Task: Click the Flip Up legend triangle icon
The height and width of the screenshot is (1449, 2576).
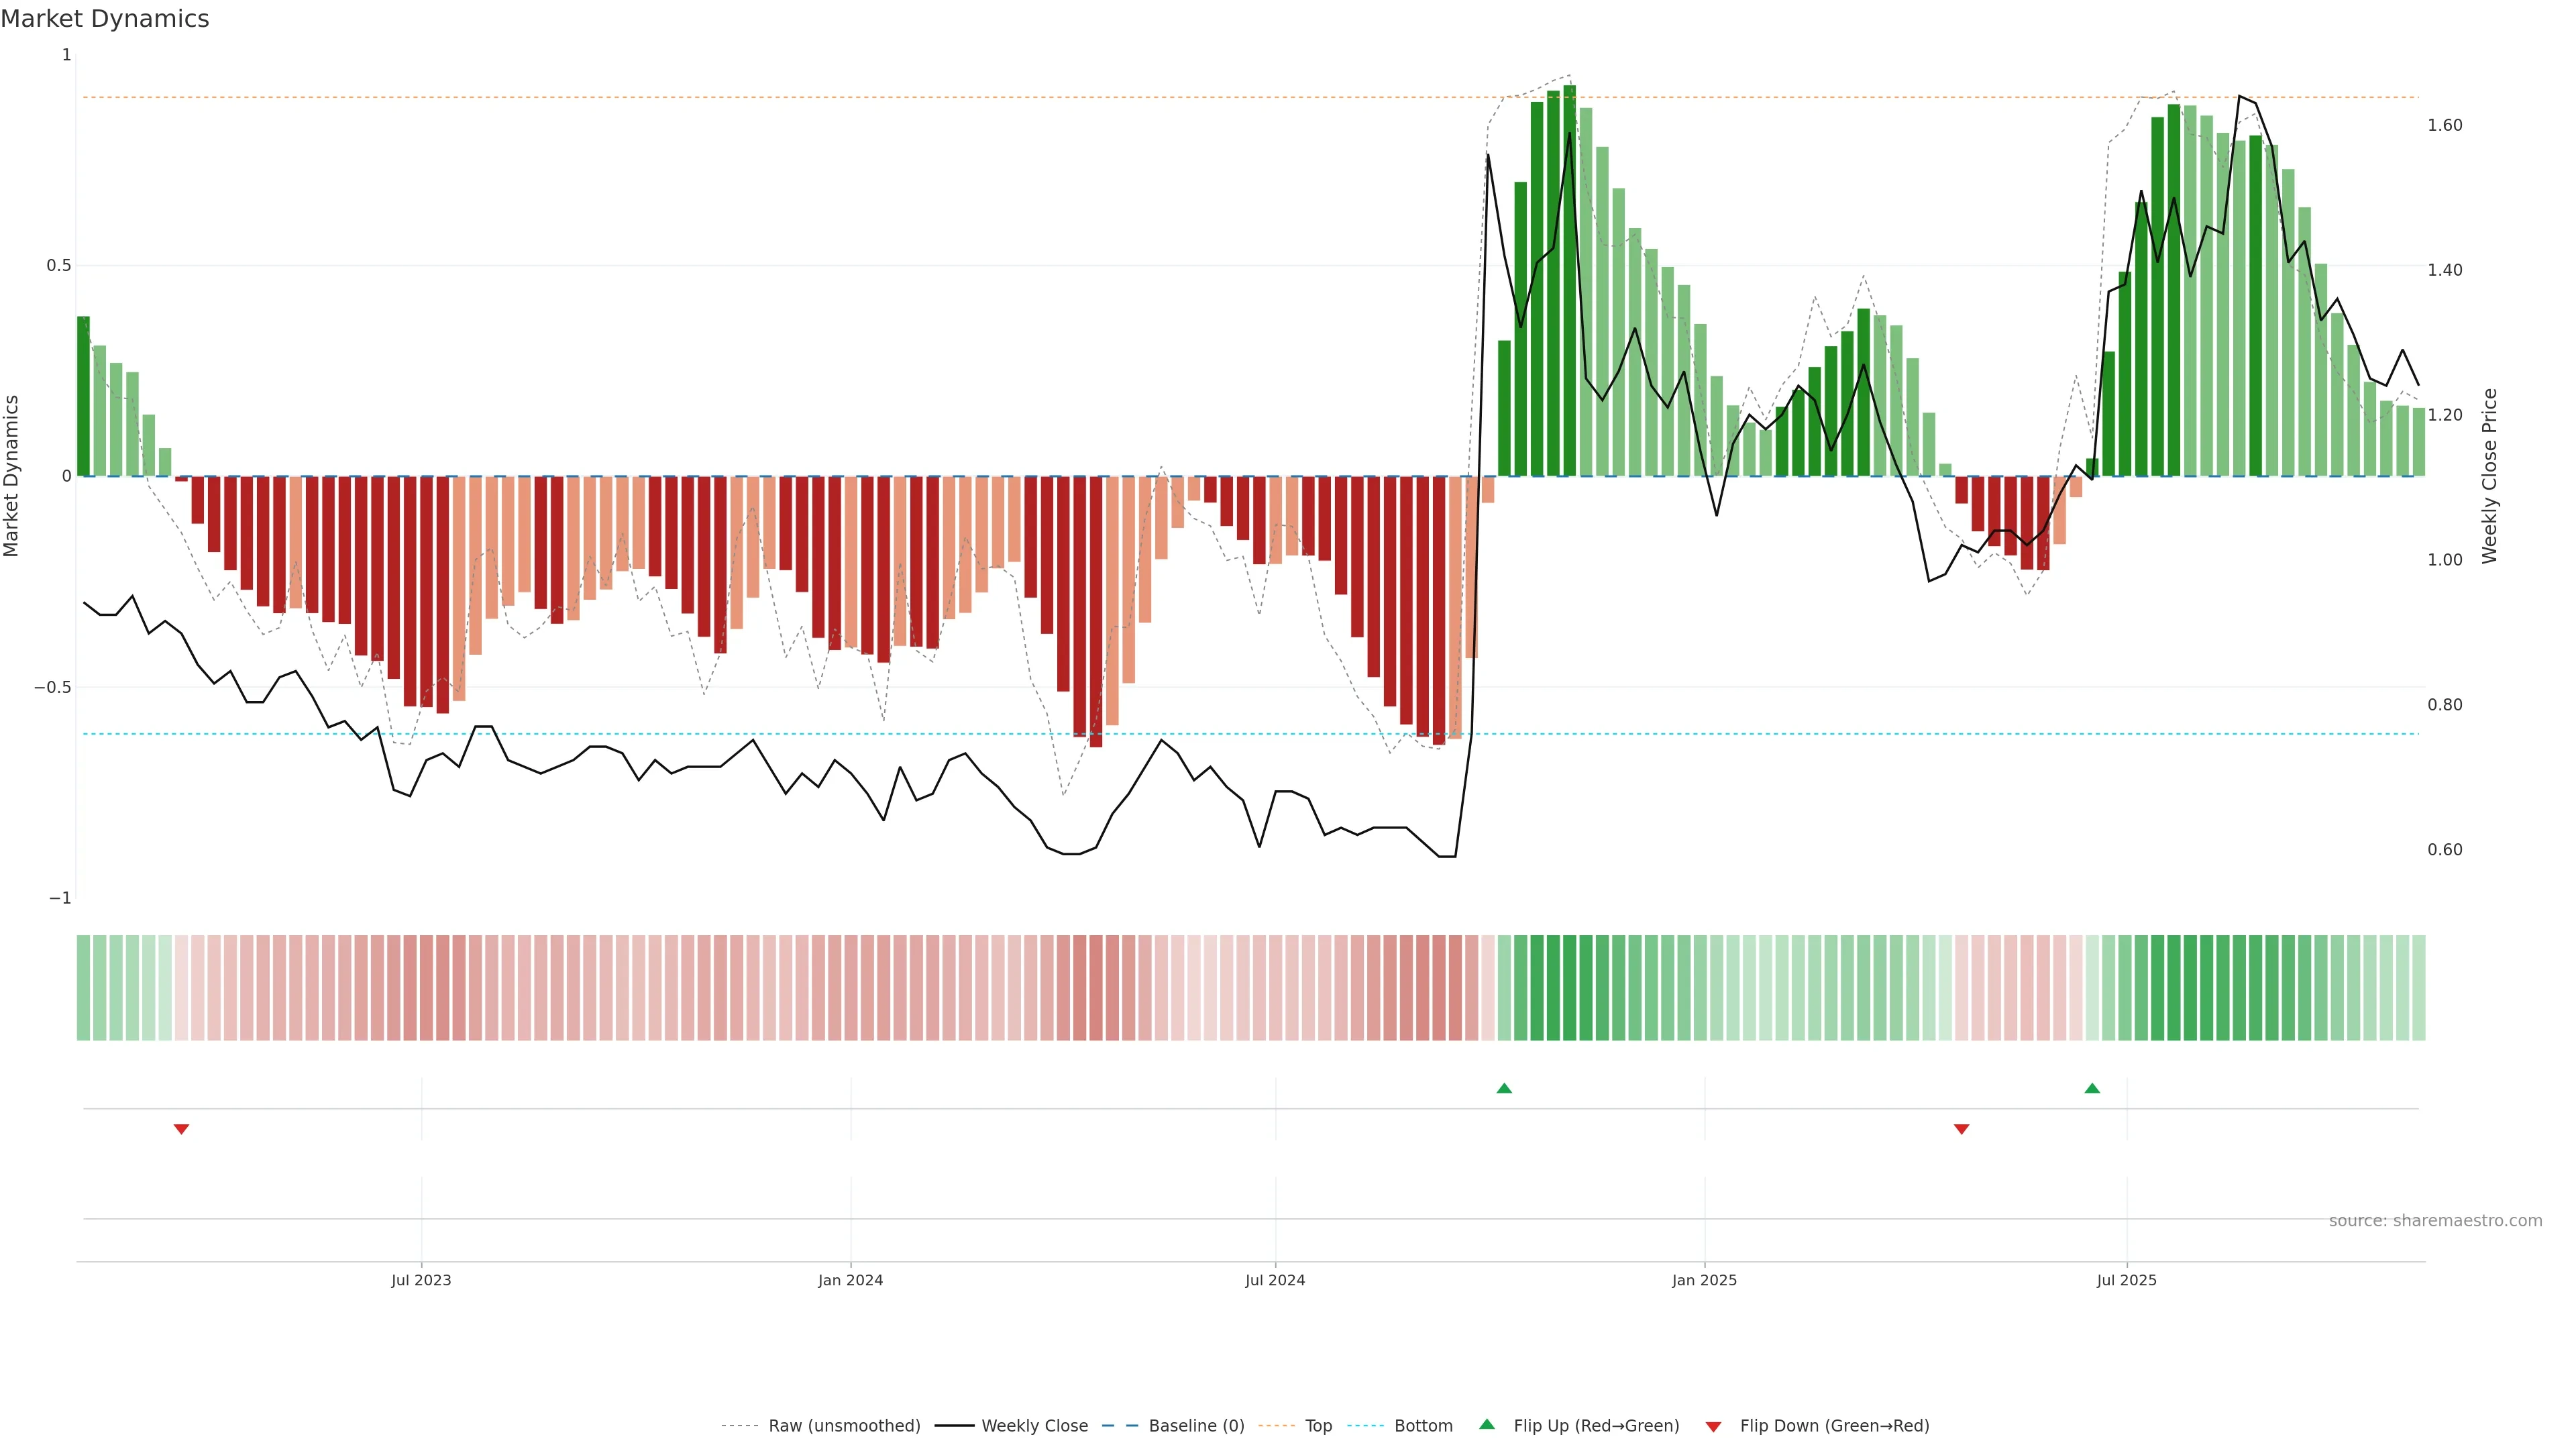Action: (1487, 1424)
